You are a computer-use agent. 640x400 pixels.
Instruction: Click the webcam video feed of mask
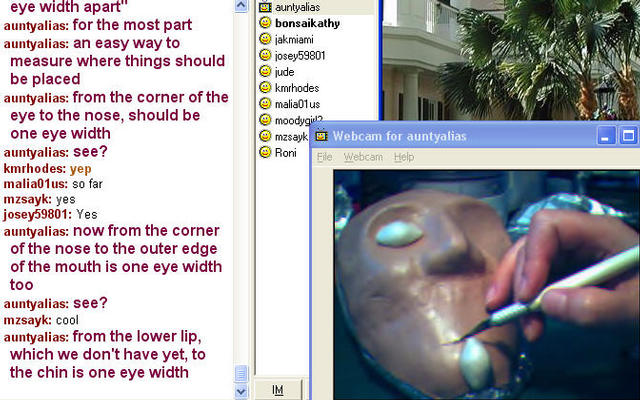tap(487, 285)
